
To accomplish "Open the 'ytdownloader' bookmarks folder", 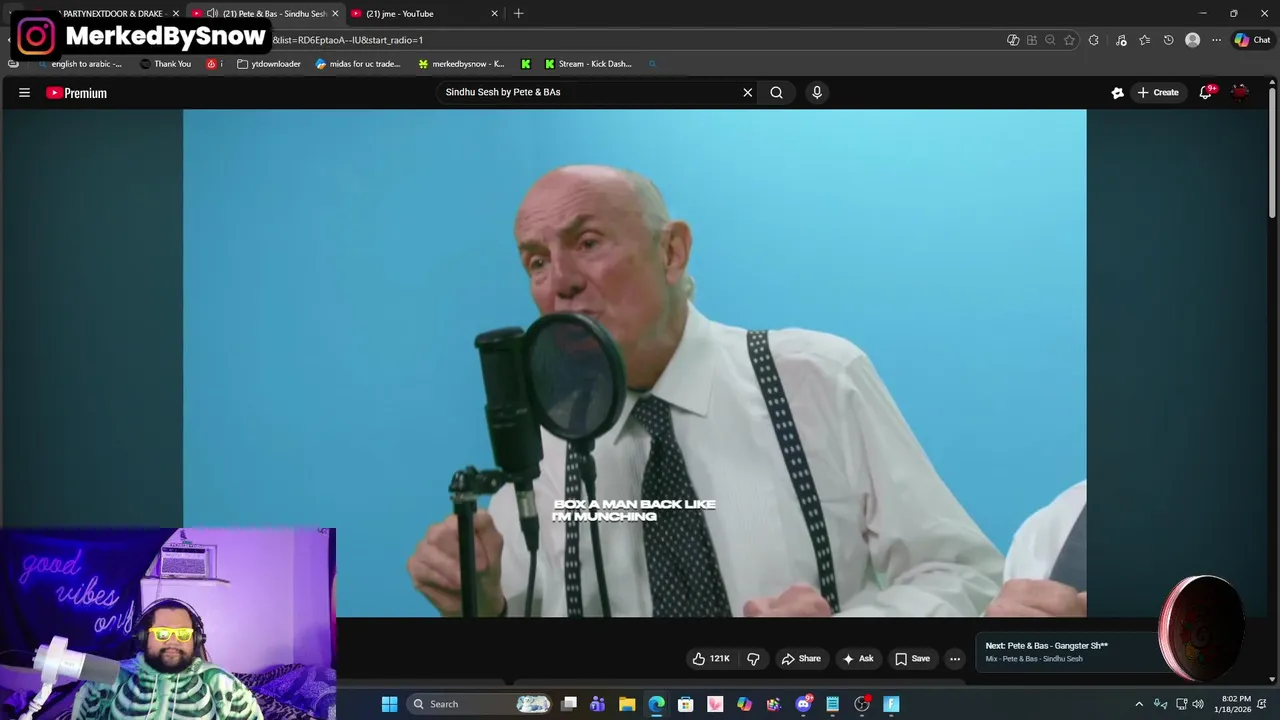I will click(269, 64).
